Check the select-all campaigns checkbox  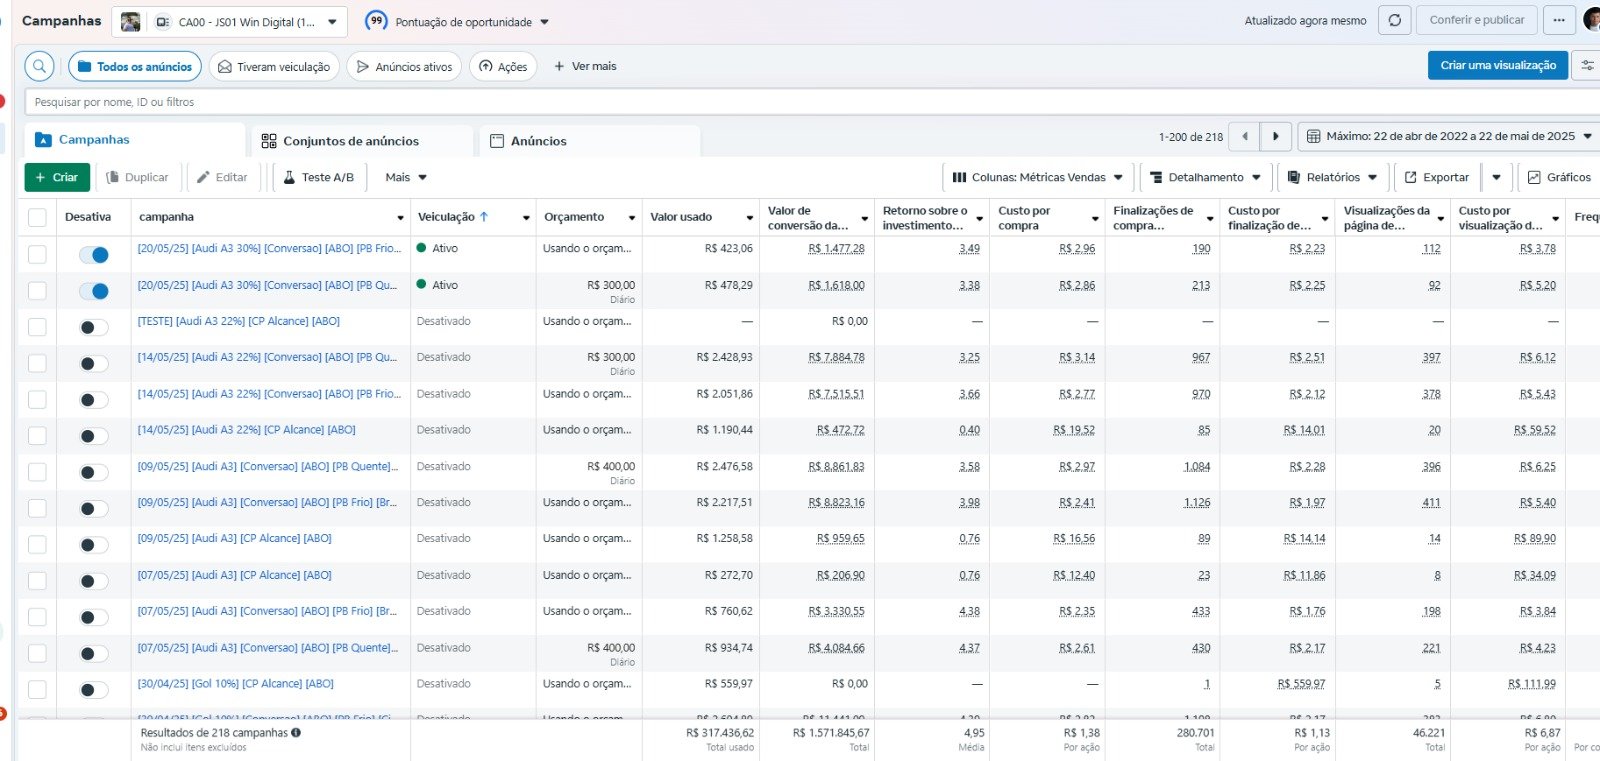pyautogui.click(x=37, y=218)
